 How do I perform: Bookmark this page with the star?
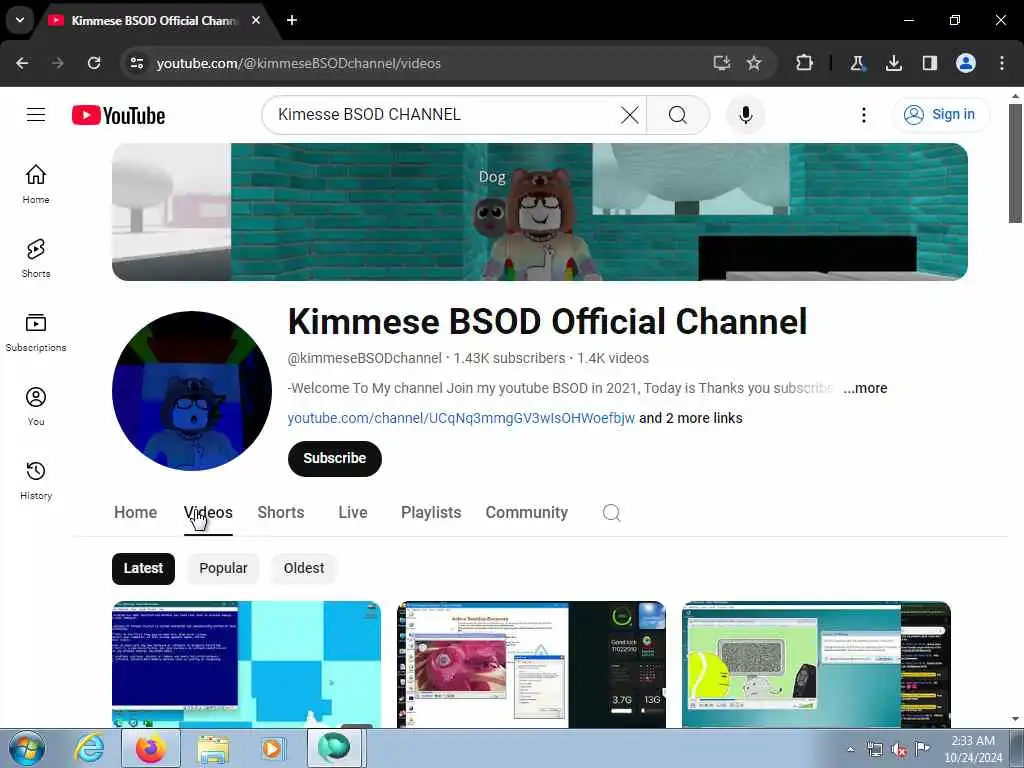click(754, 63)
